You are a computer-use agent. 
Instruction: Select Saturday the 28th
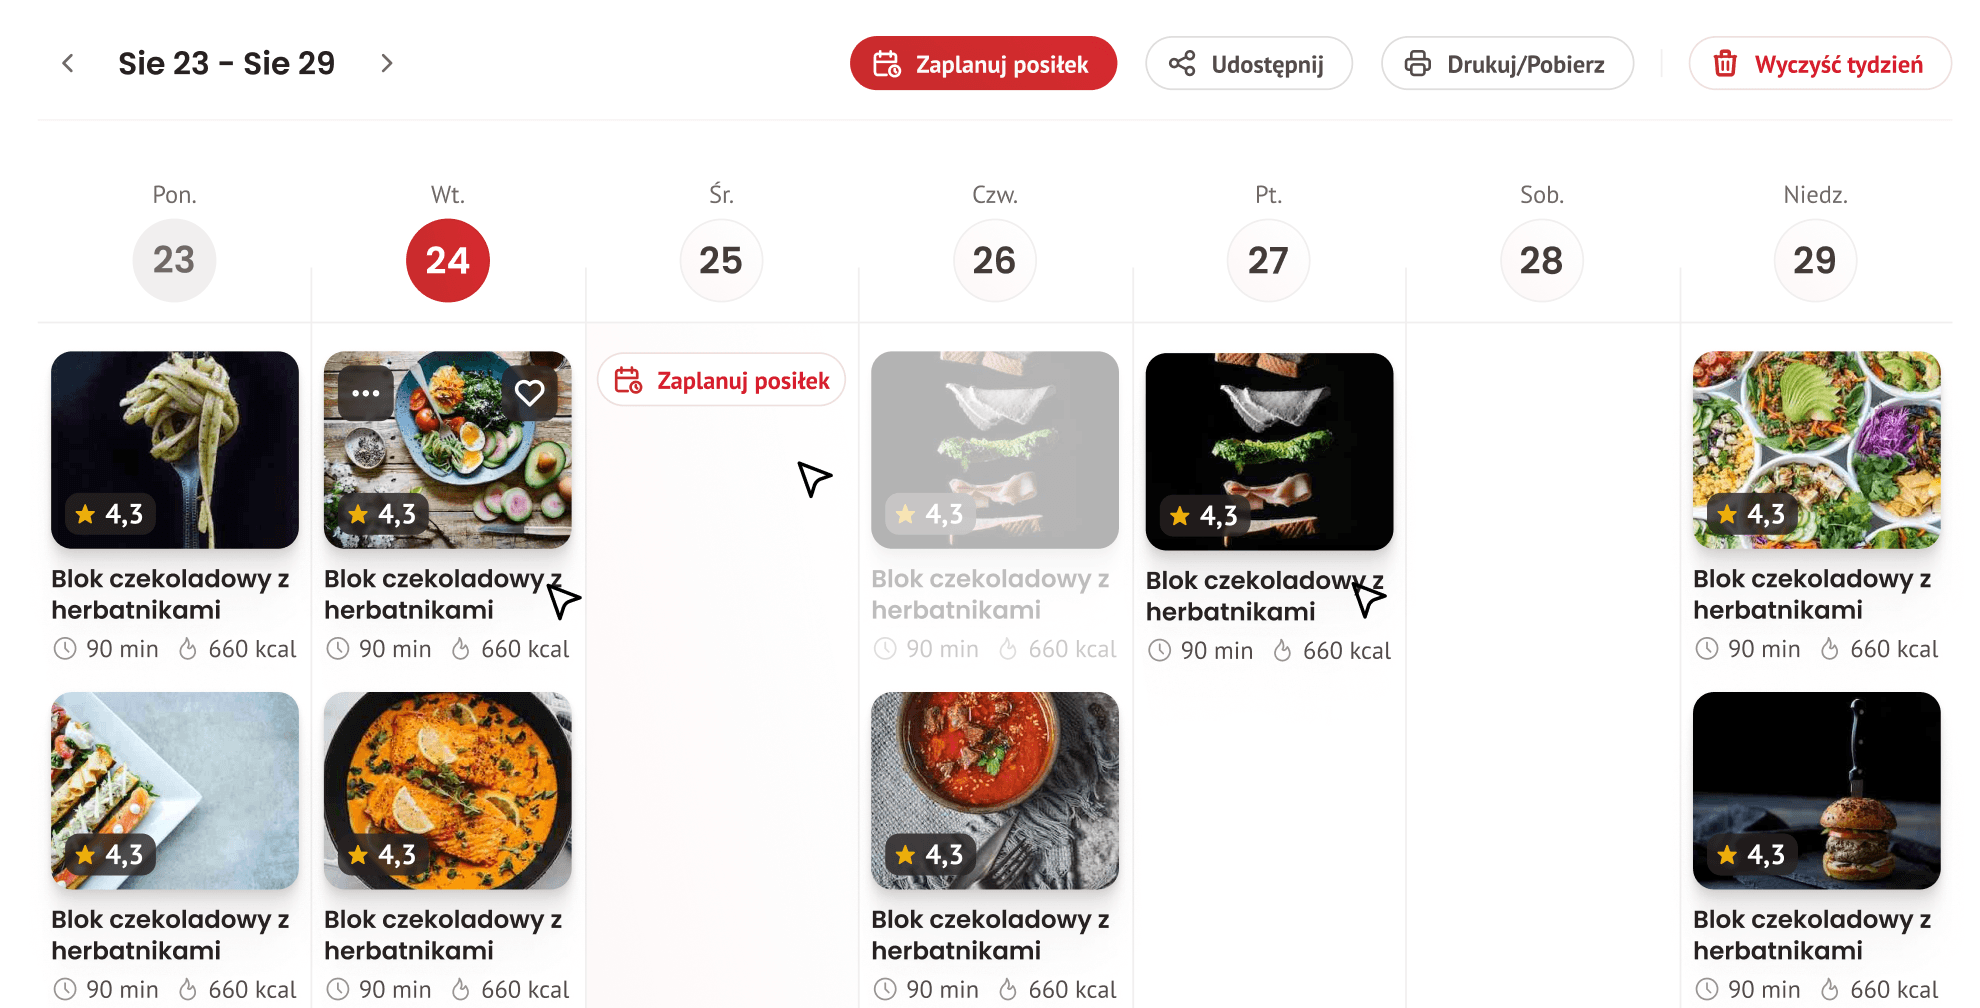click(1541, 260)
